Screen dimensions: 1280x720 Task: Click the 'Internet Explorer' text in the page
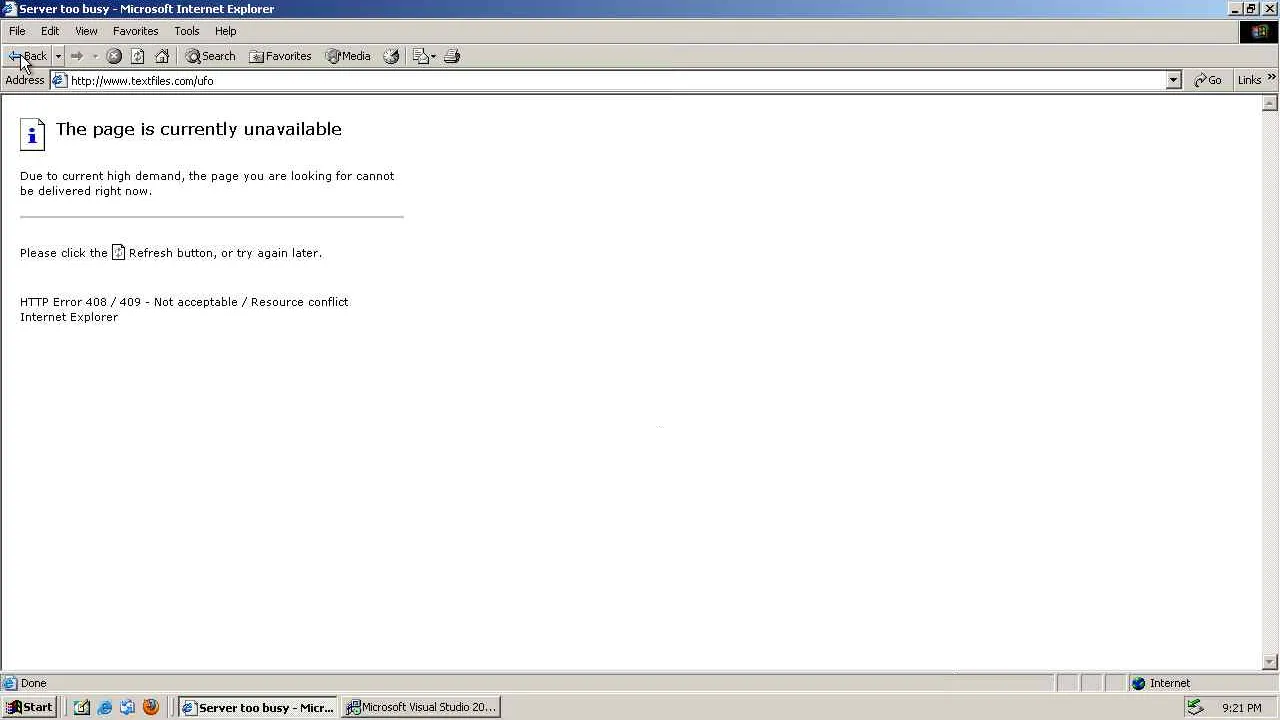click(x=69, y=317)
